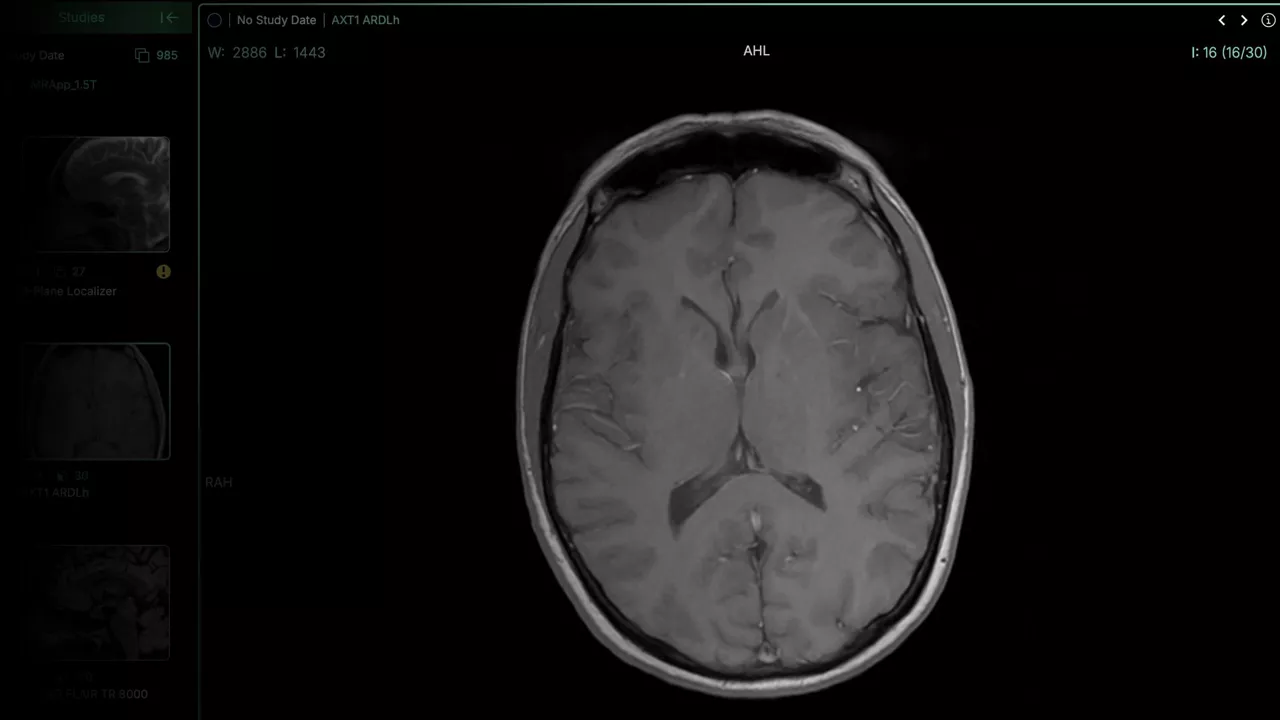The width and height of the screenshot is (1280, 720).
Task: Click the No Study Date header label
Action: coord(276,20)
